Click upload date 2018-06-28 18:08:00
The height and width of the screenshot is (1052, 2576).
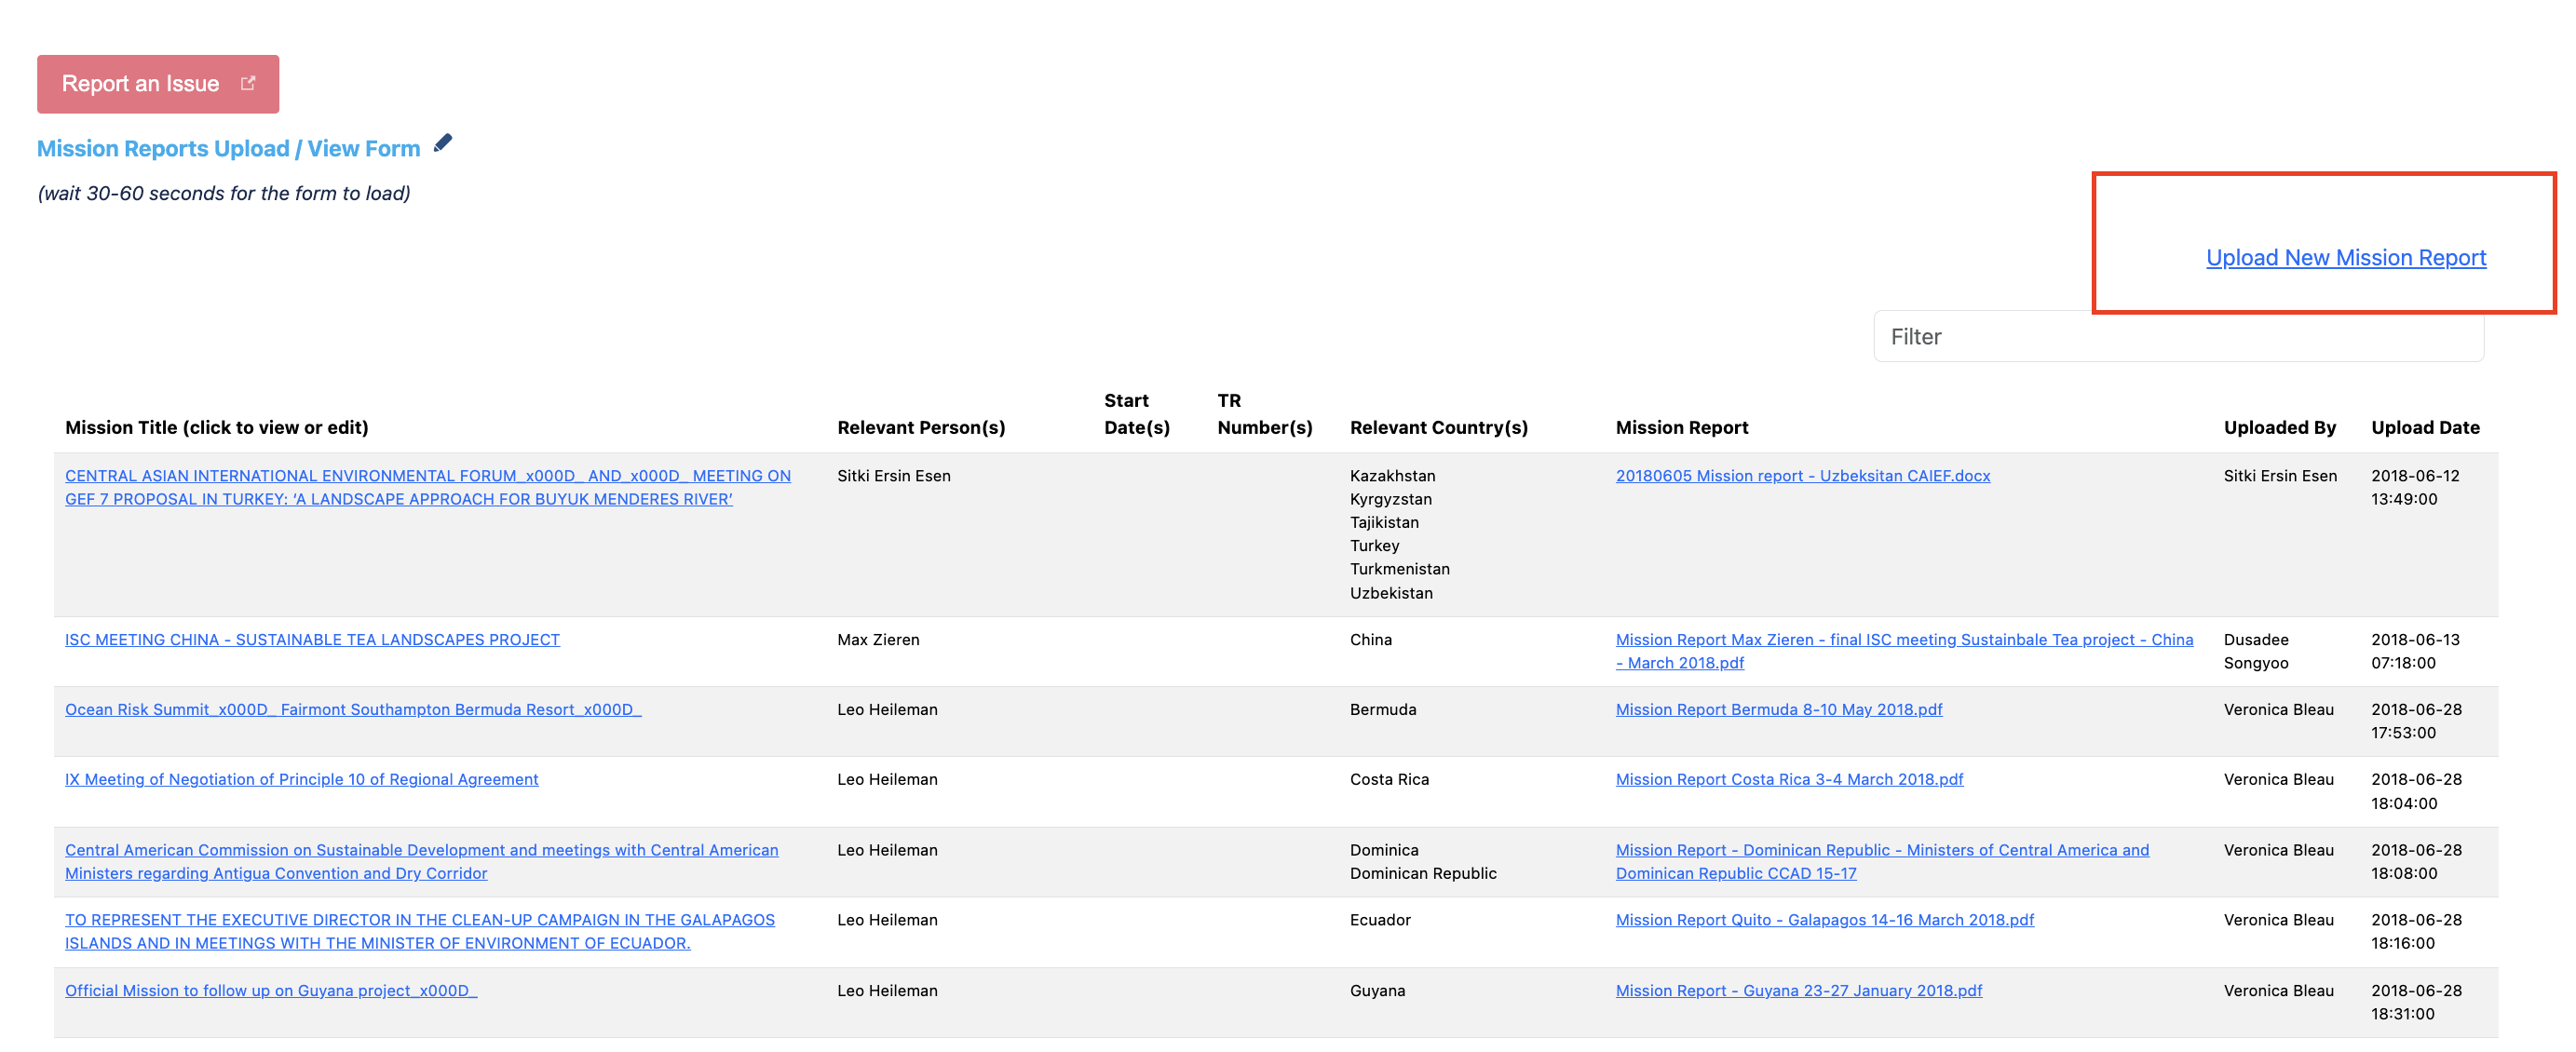pos(2416,862)
